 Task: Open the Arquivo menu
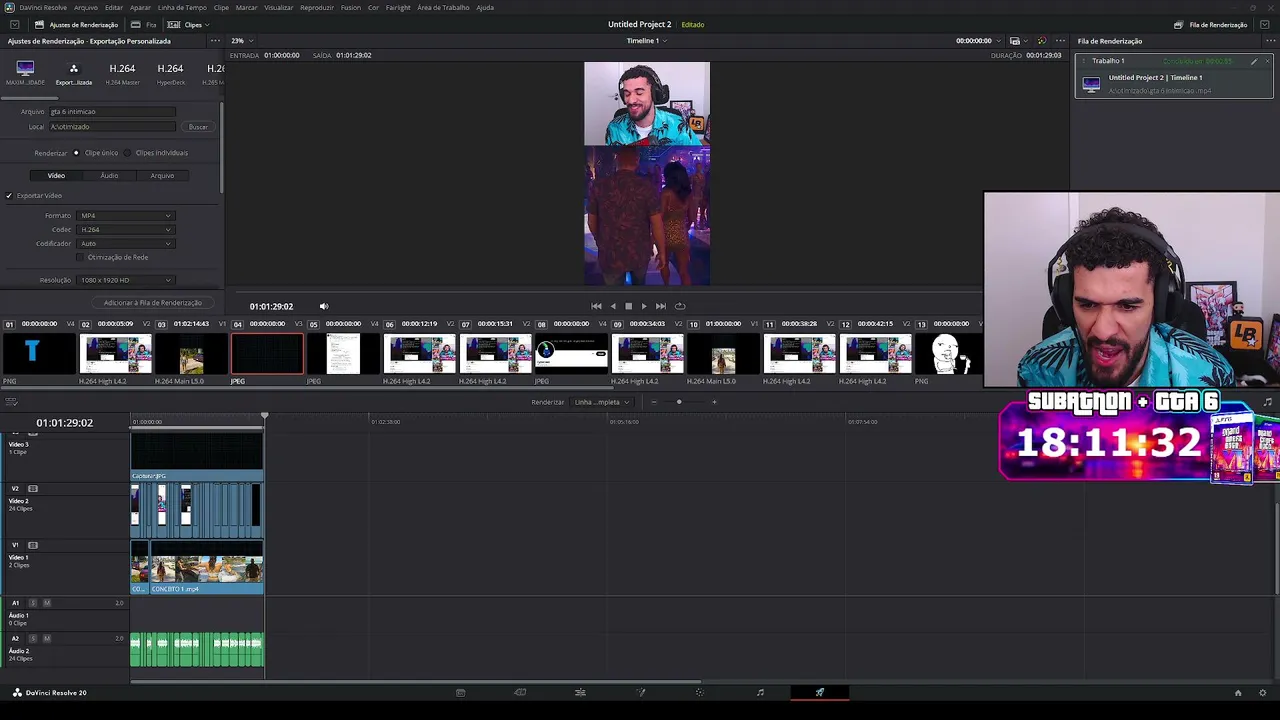coord(86,8)
